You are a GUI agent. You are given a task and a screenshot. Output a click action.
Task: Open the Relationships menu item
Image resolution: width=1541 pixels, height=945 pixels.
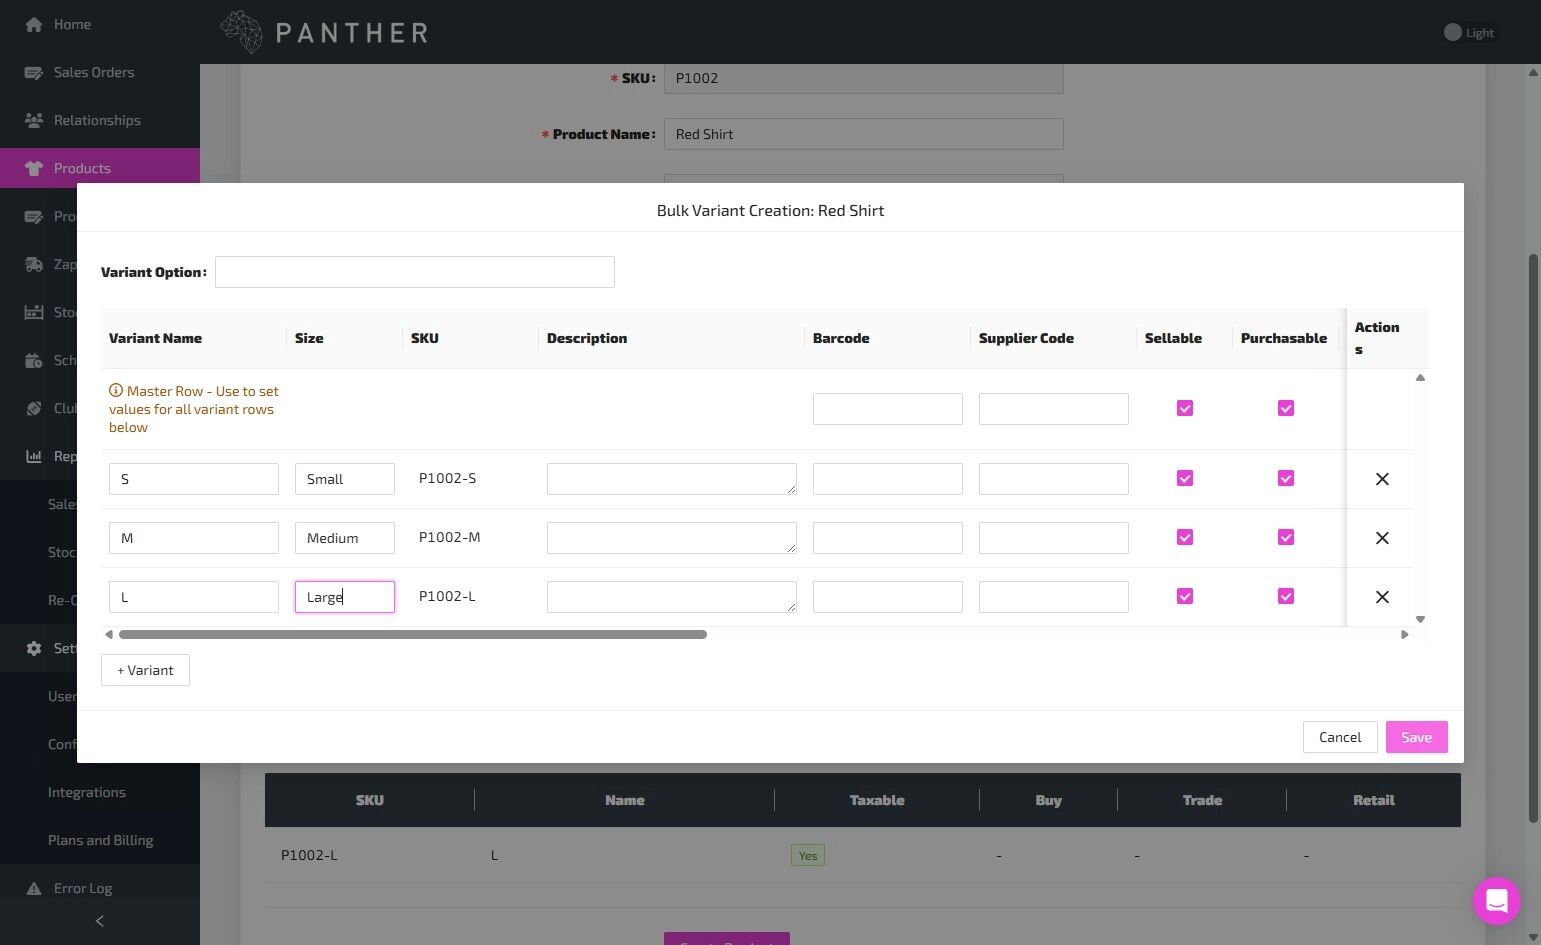pyautogui.click(x=100, y=120)
